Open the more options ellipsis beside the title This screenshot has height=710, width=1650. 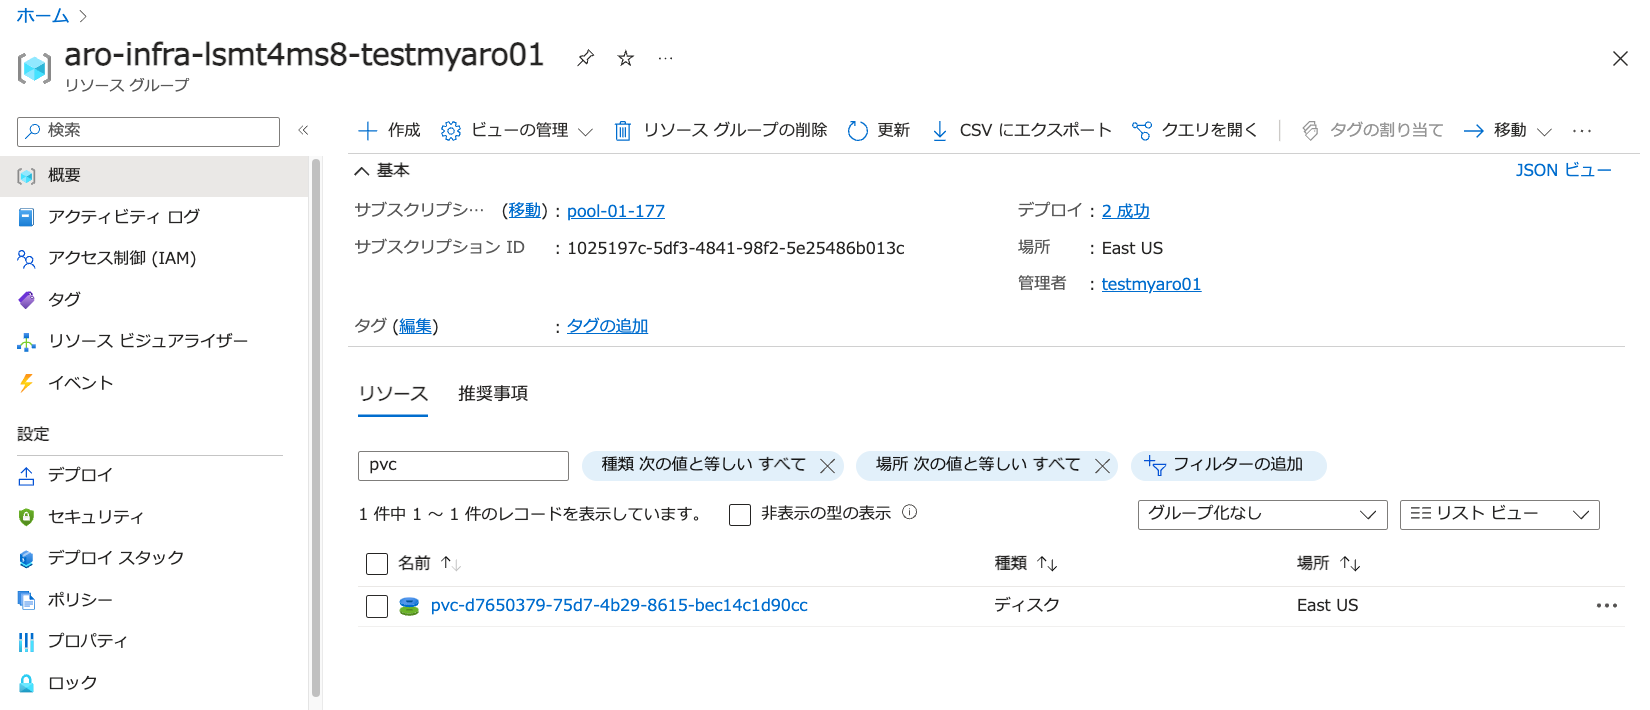(x=666, y=58)
